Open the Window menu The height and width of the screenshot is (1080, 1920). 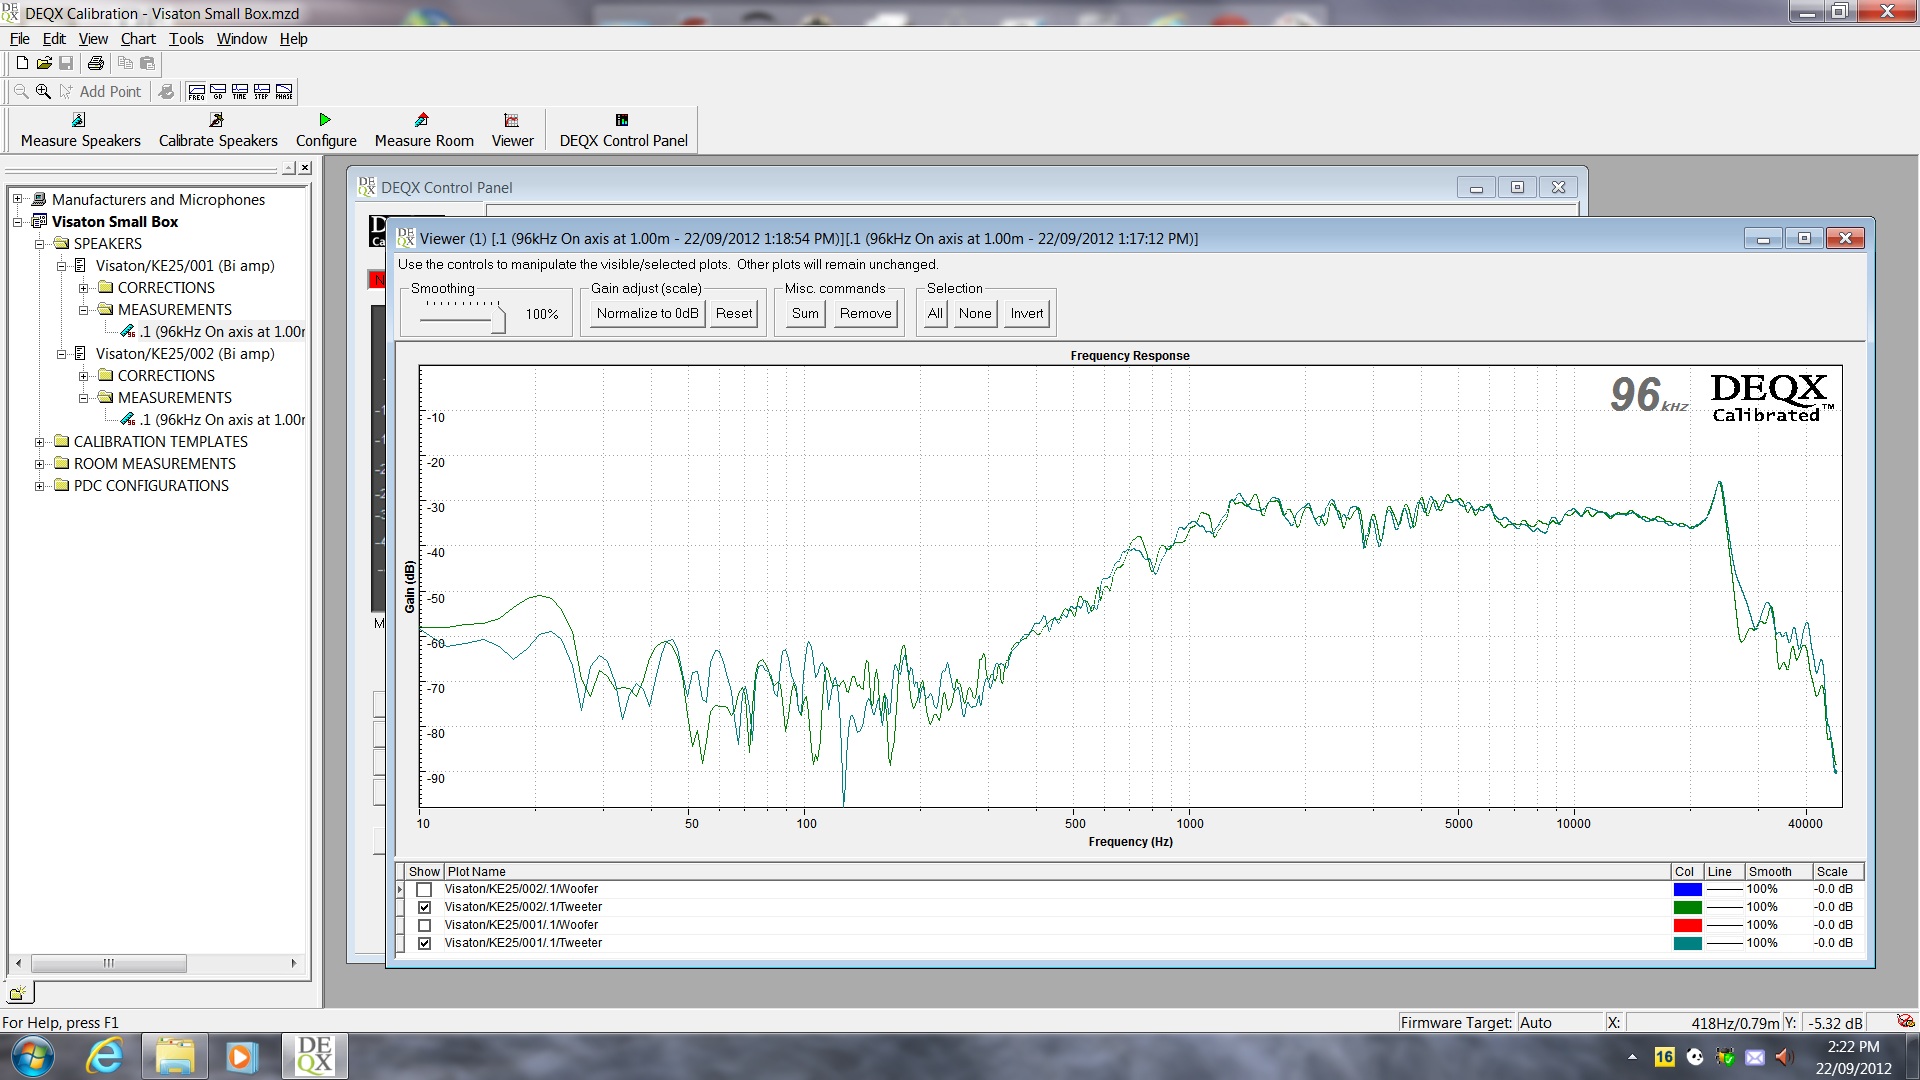[242, 39]
